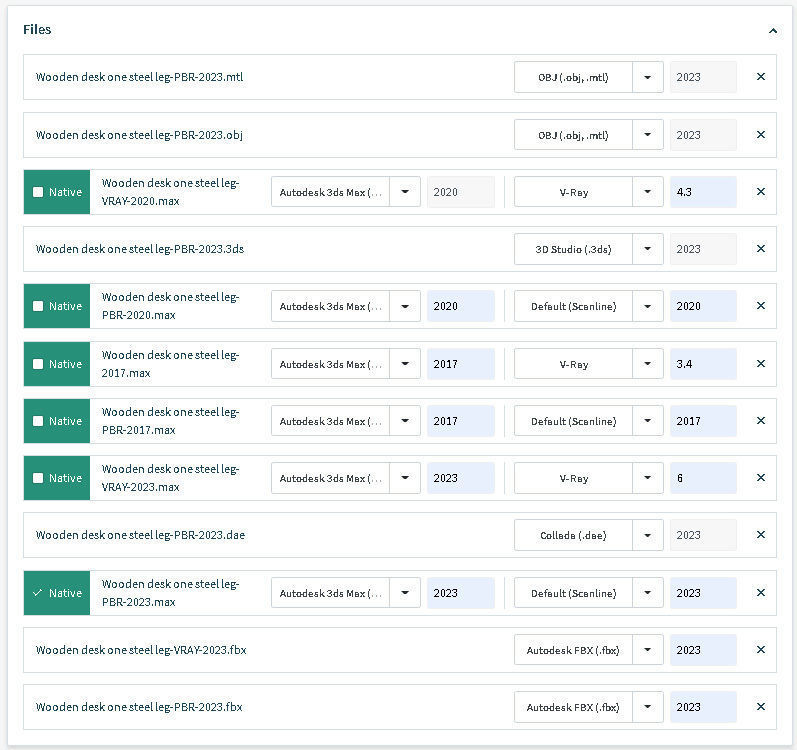
Task: Open Collada (.dae) format dropdown
Action: coord(648,535)
